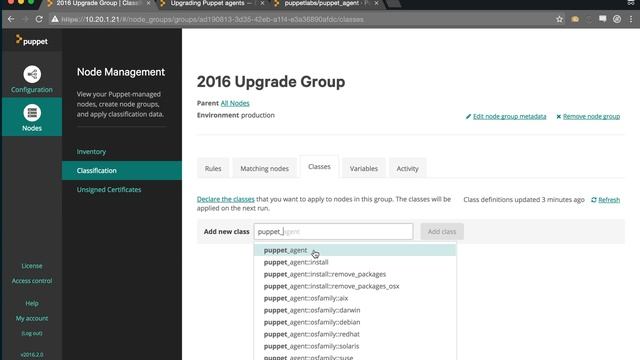This screenshot has height=360, width=640.
Task: Click the insecure connection warning icon
Action: [55, 19]
